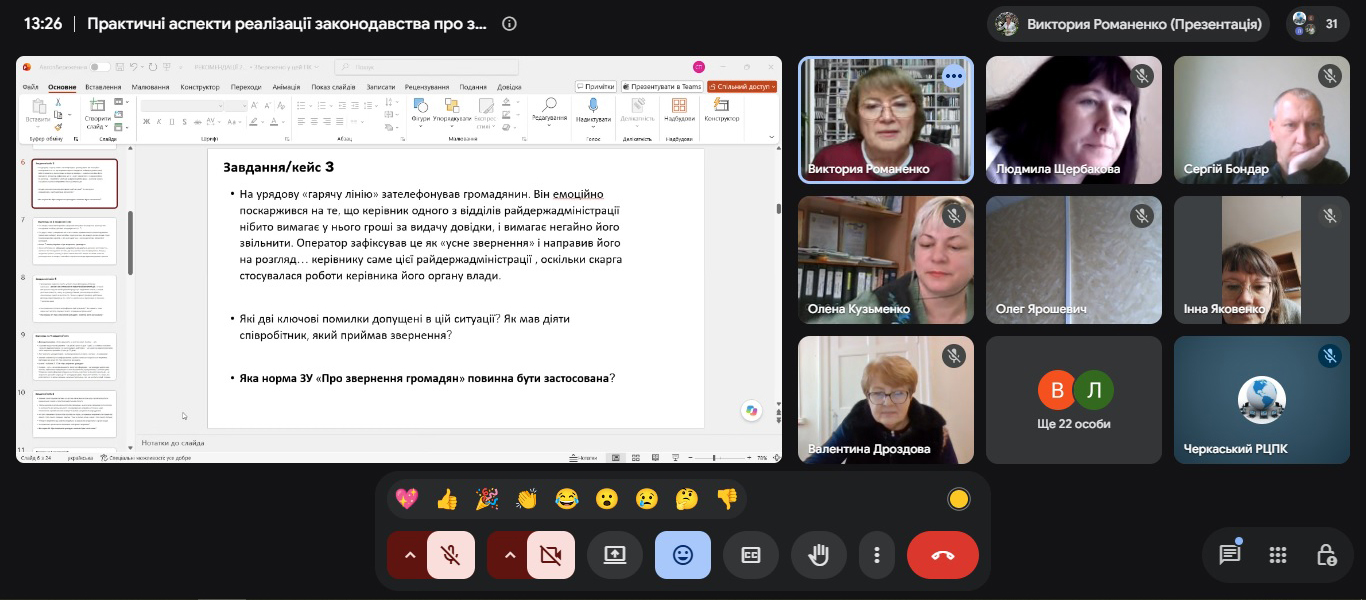The height and width of the screenshot is (600, 1366).
Task: Expand camera video settings arrow
Action: [508, 555]
